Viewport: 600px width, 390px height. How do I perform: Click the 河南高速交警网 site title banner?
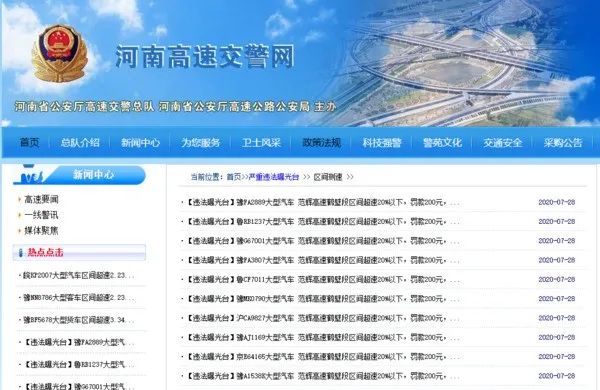tap(205, 57)
